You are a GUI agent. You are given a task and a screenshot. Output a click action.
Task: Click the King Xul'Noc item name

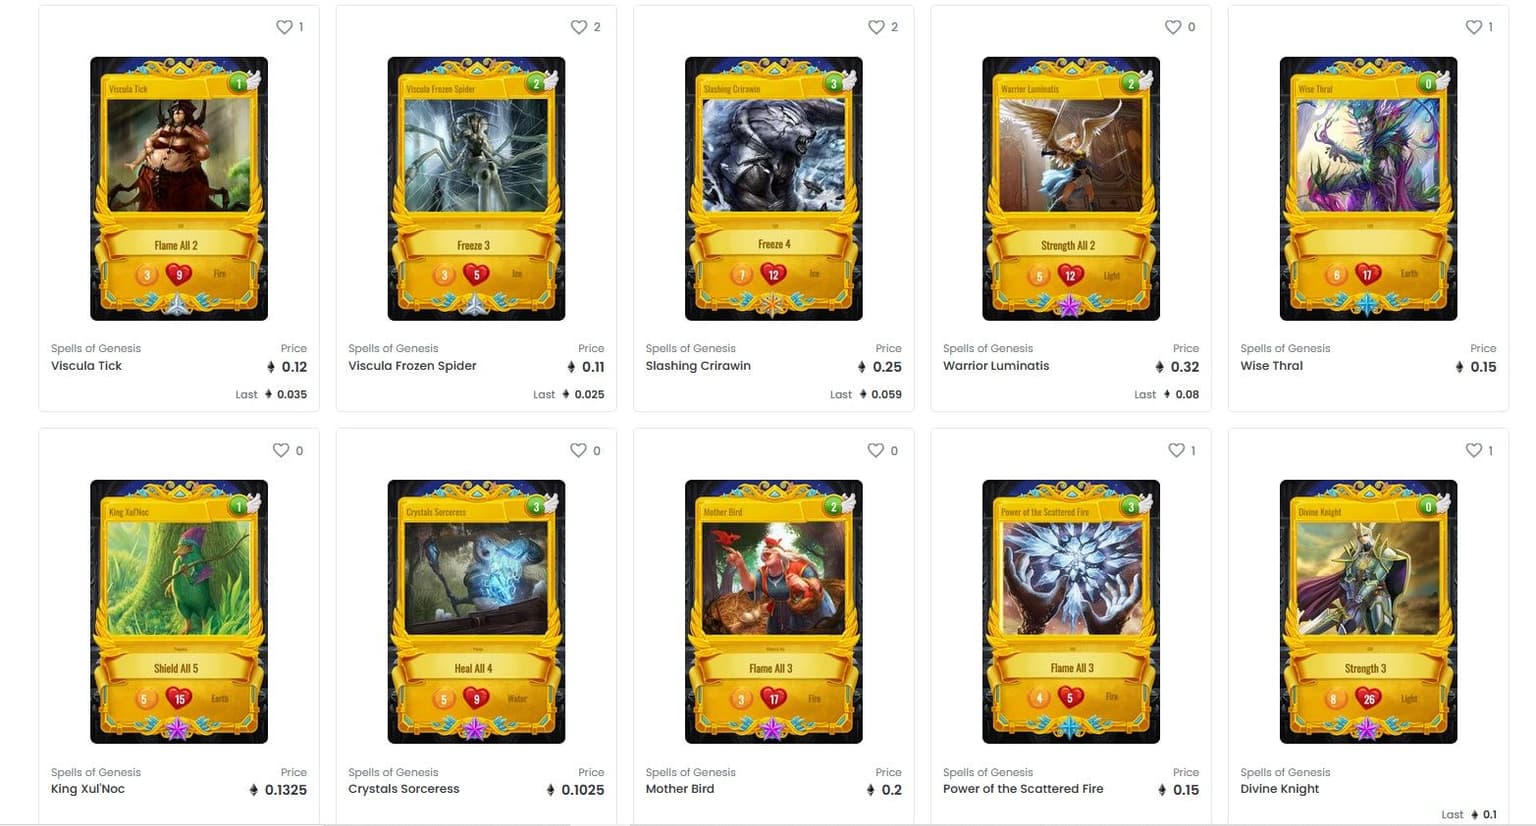coord(88,789)
